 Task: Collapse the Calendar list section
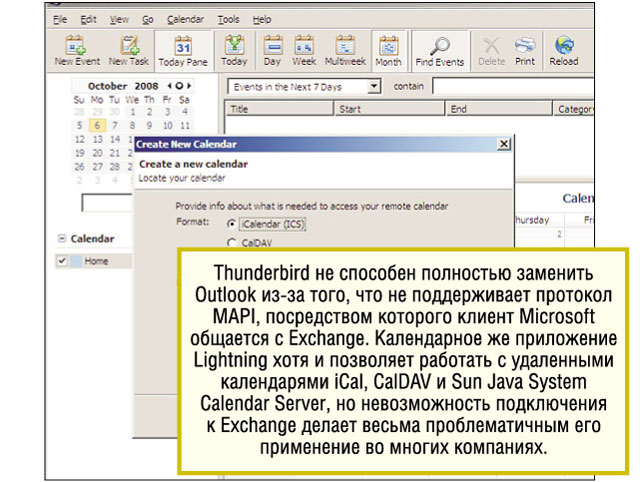[62, 238]
